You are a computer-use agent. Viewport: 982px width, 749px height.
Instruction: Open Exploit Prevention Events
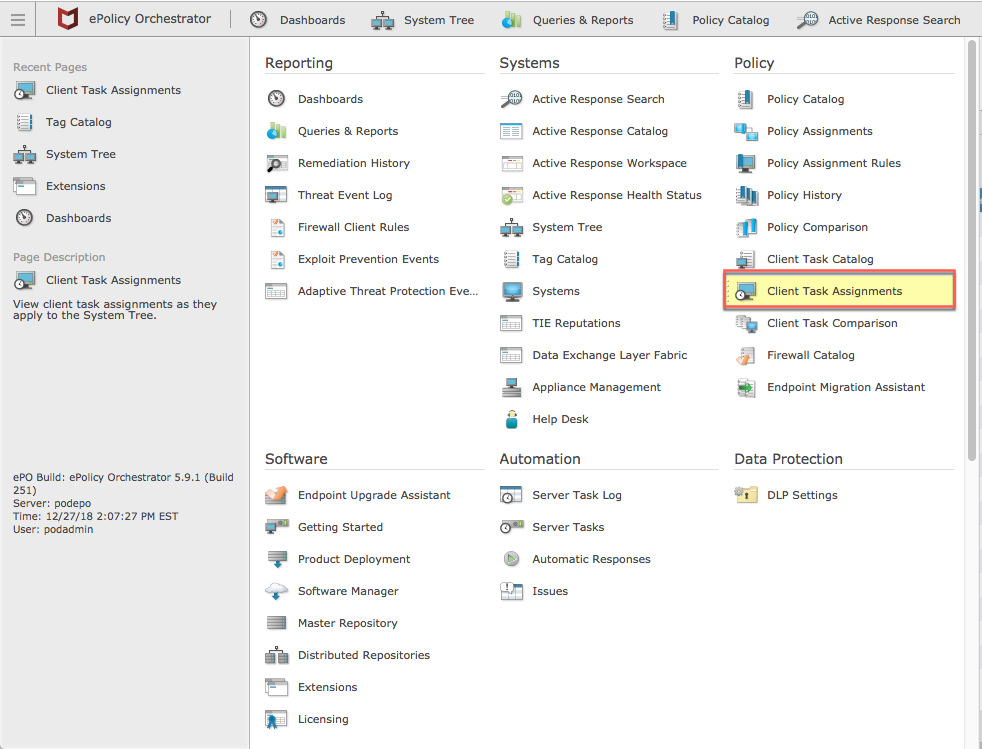pyautogui.click(x=368, y=259)
